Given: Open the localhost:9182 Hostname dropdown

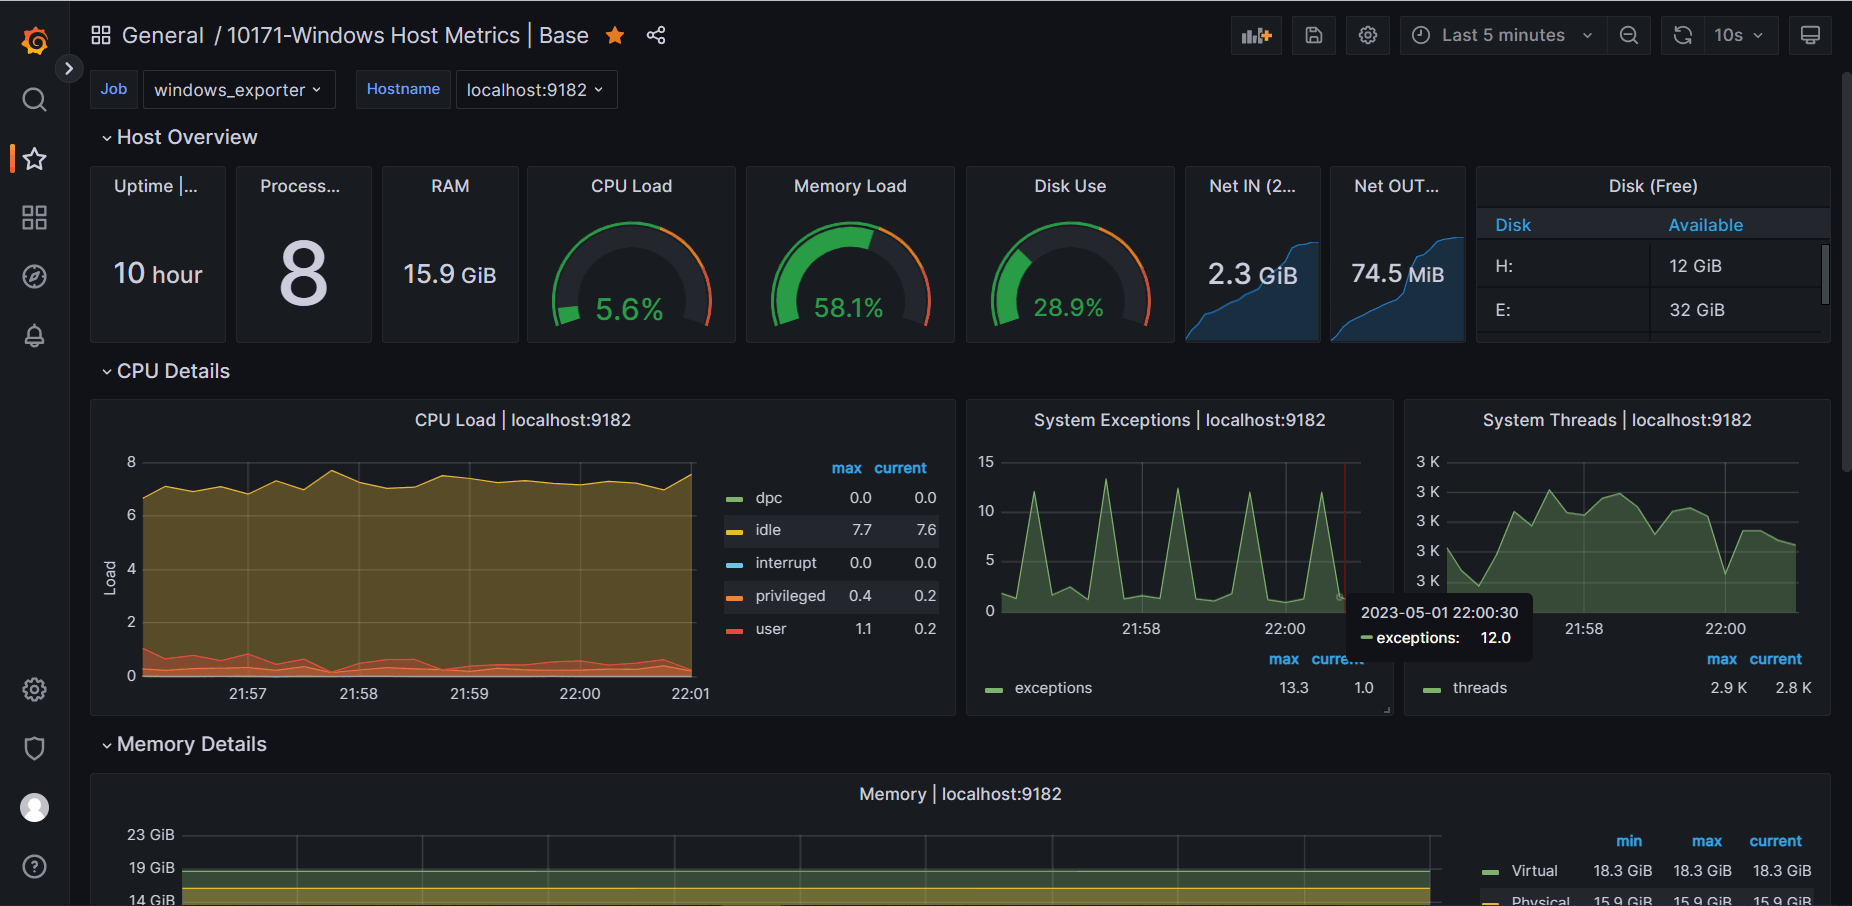Looking at the screenshot, I should click(535, 90).
